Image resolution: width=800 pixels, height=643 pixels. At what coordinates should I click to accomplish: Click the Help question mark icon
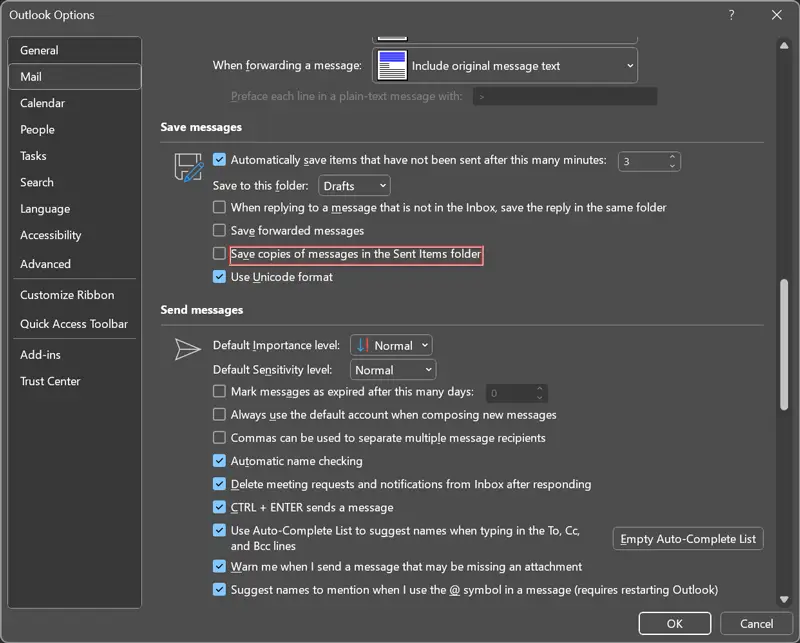(x=731, y=15)
